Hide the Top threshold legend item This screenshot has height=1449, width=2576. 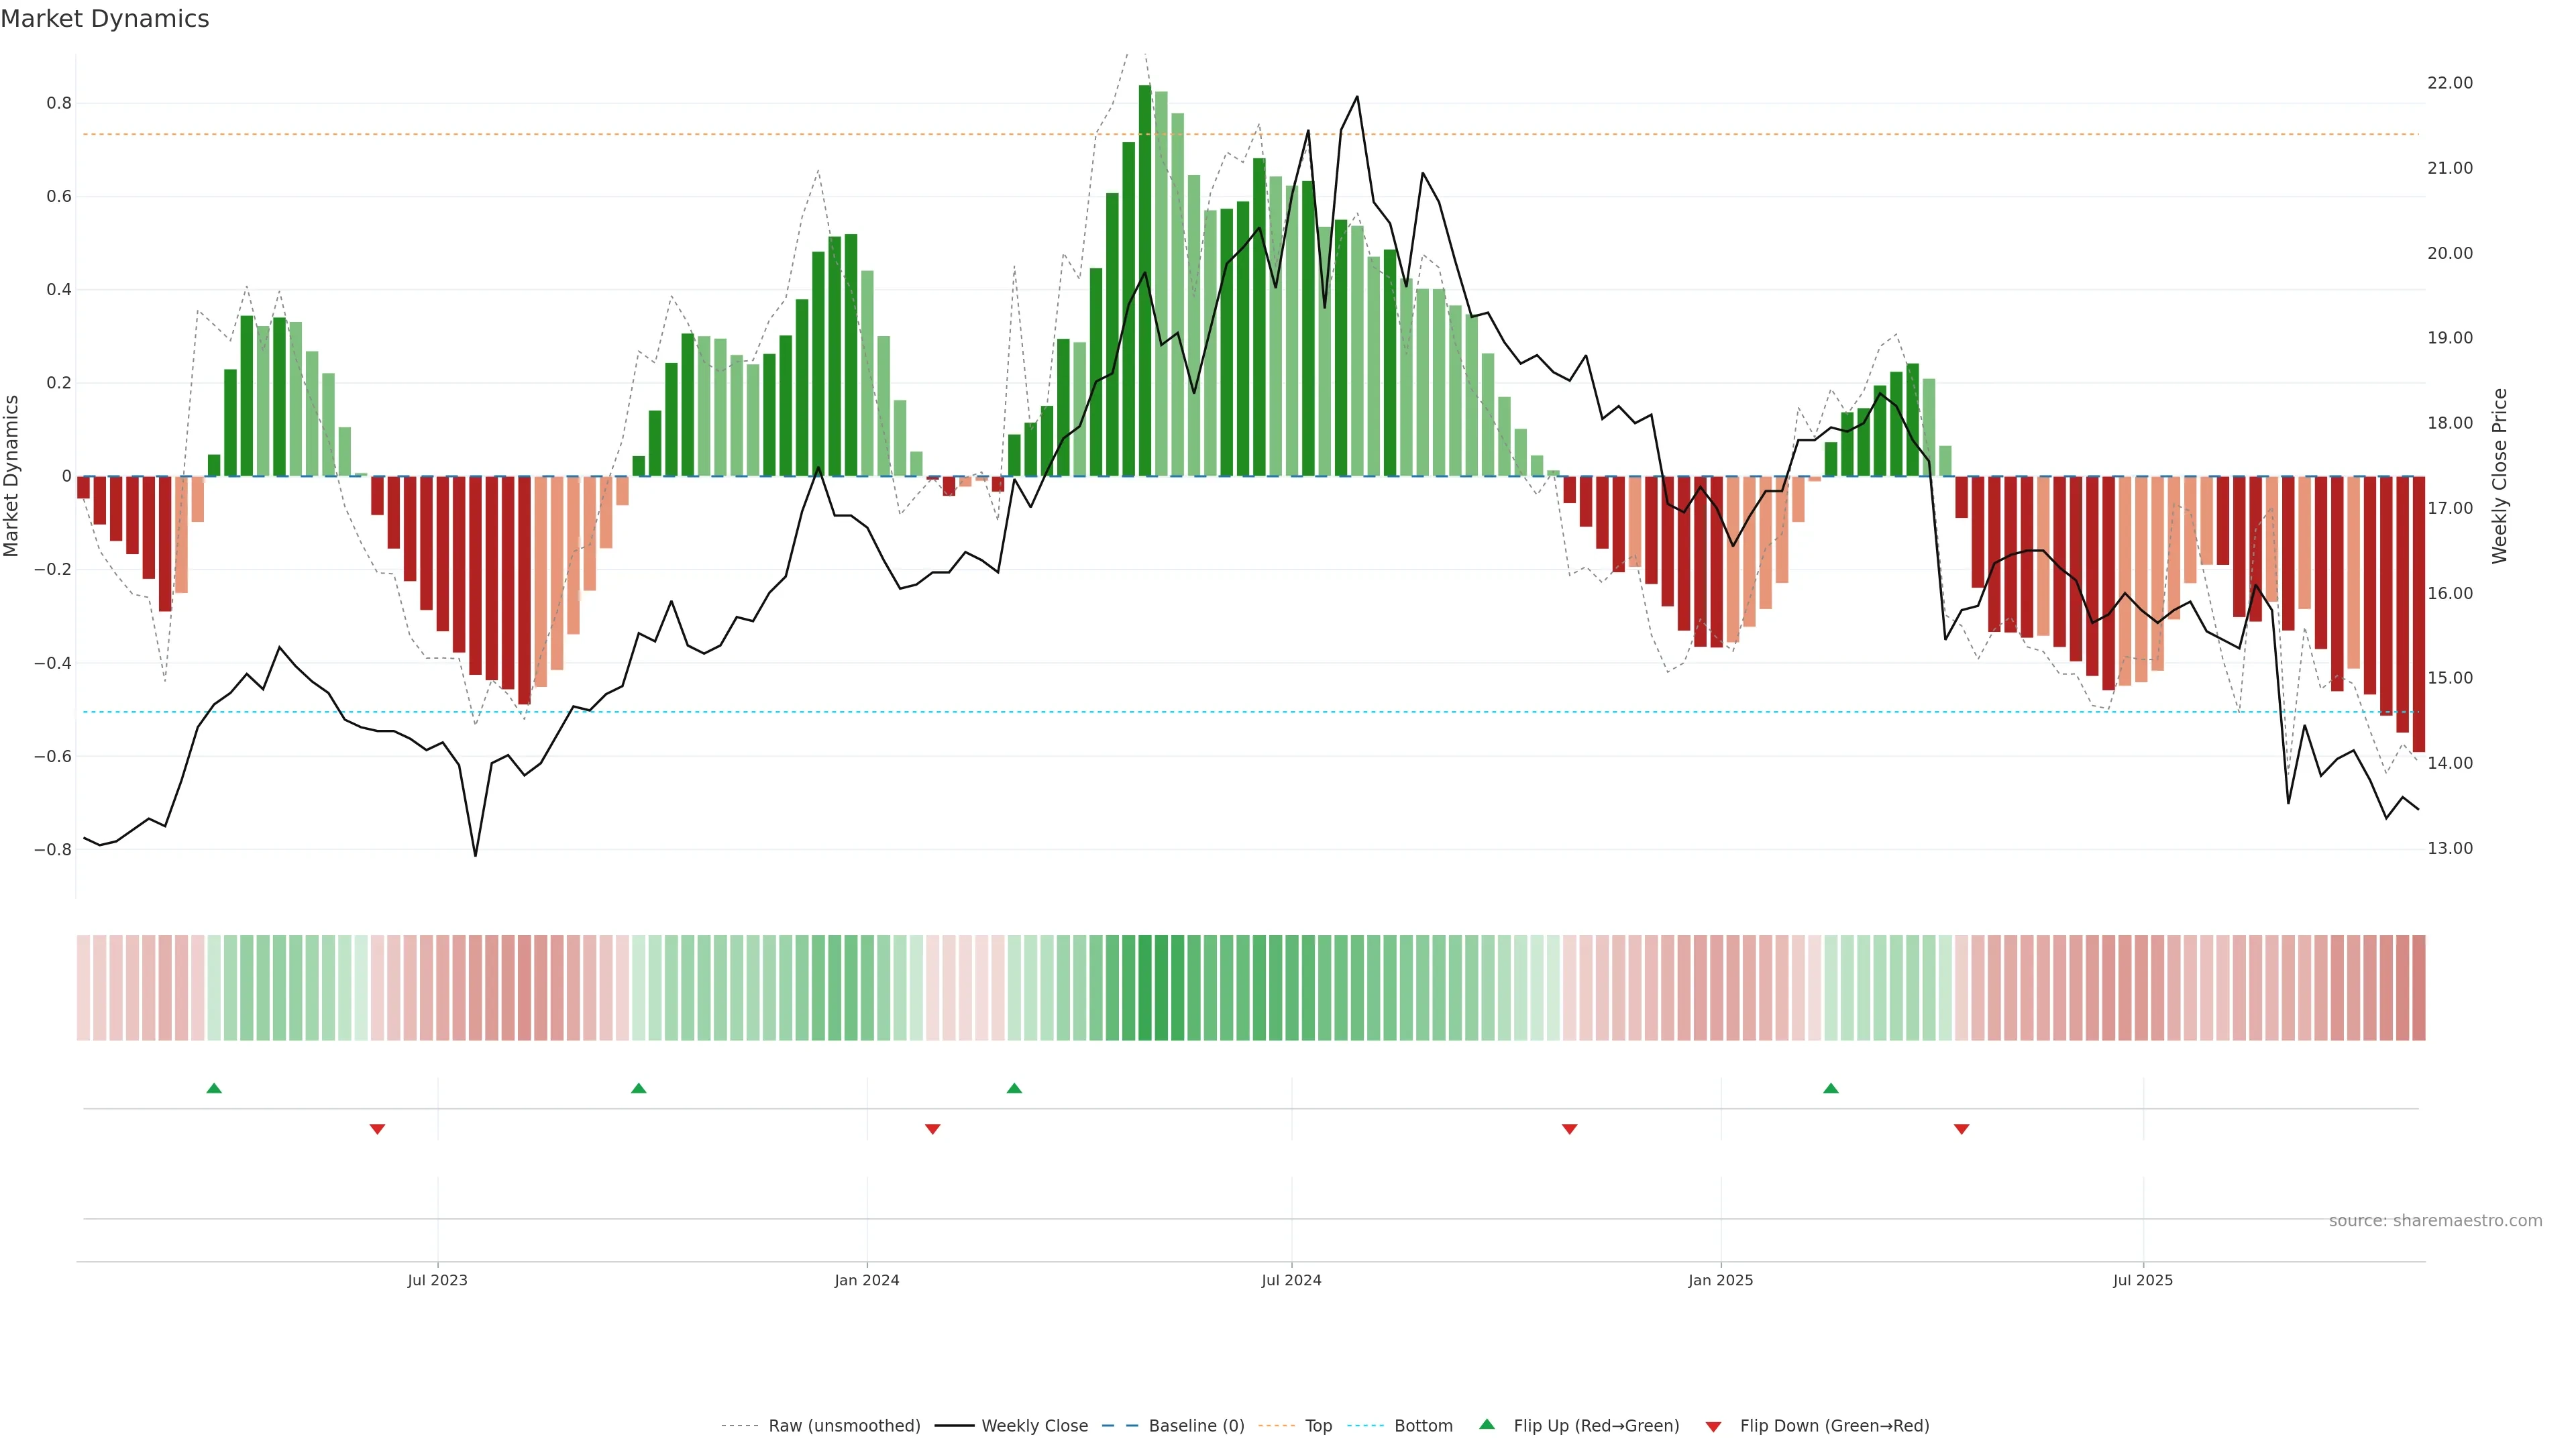(1318, 1426)
